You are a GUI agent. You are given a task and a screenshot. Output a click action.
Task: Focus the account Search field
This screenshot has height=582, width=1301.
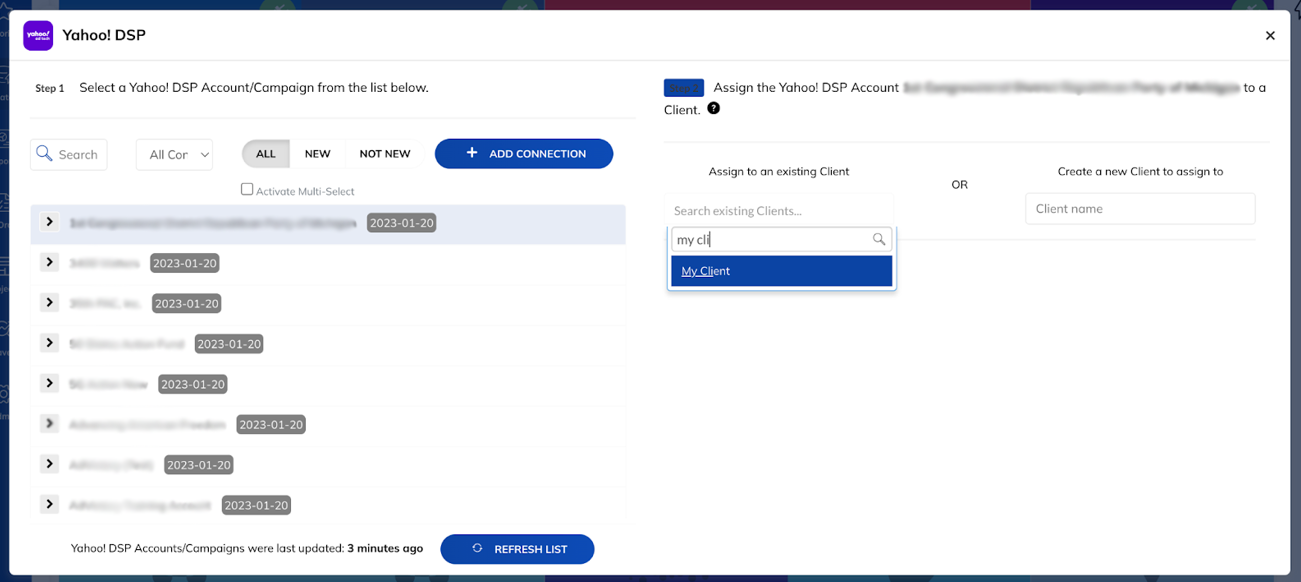coord(69,154)
